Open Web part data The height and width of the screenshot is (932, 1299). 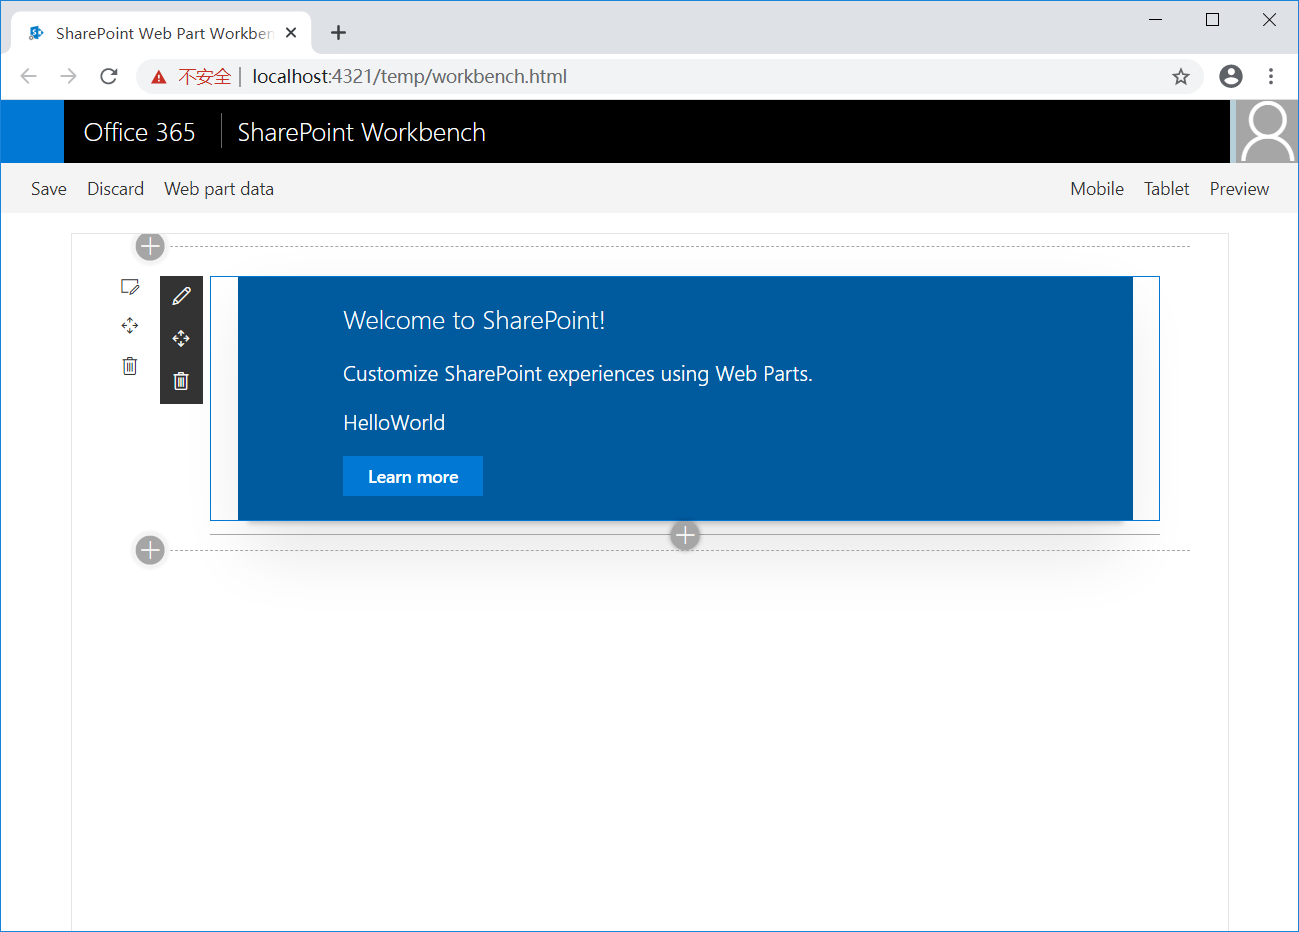[x=219, y=189]
